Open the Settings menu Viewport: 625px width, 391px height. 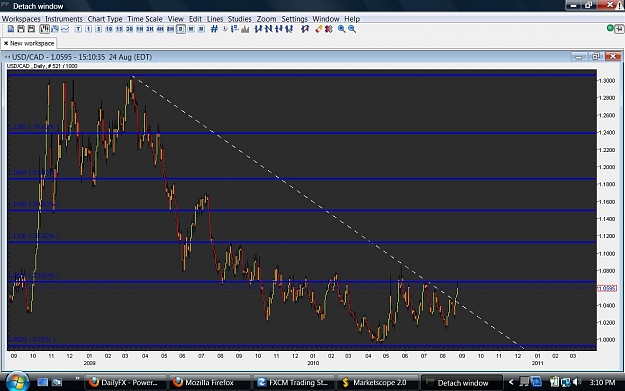click(x=295, y=19)
